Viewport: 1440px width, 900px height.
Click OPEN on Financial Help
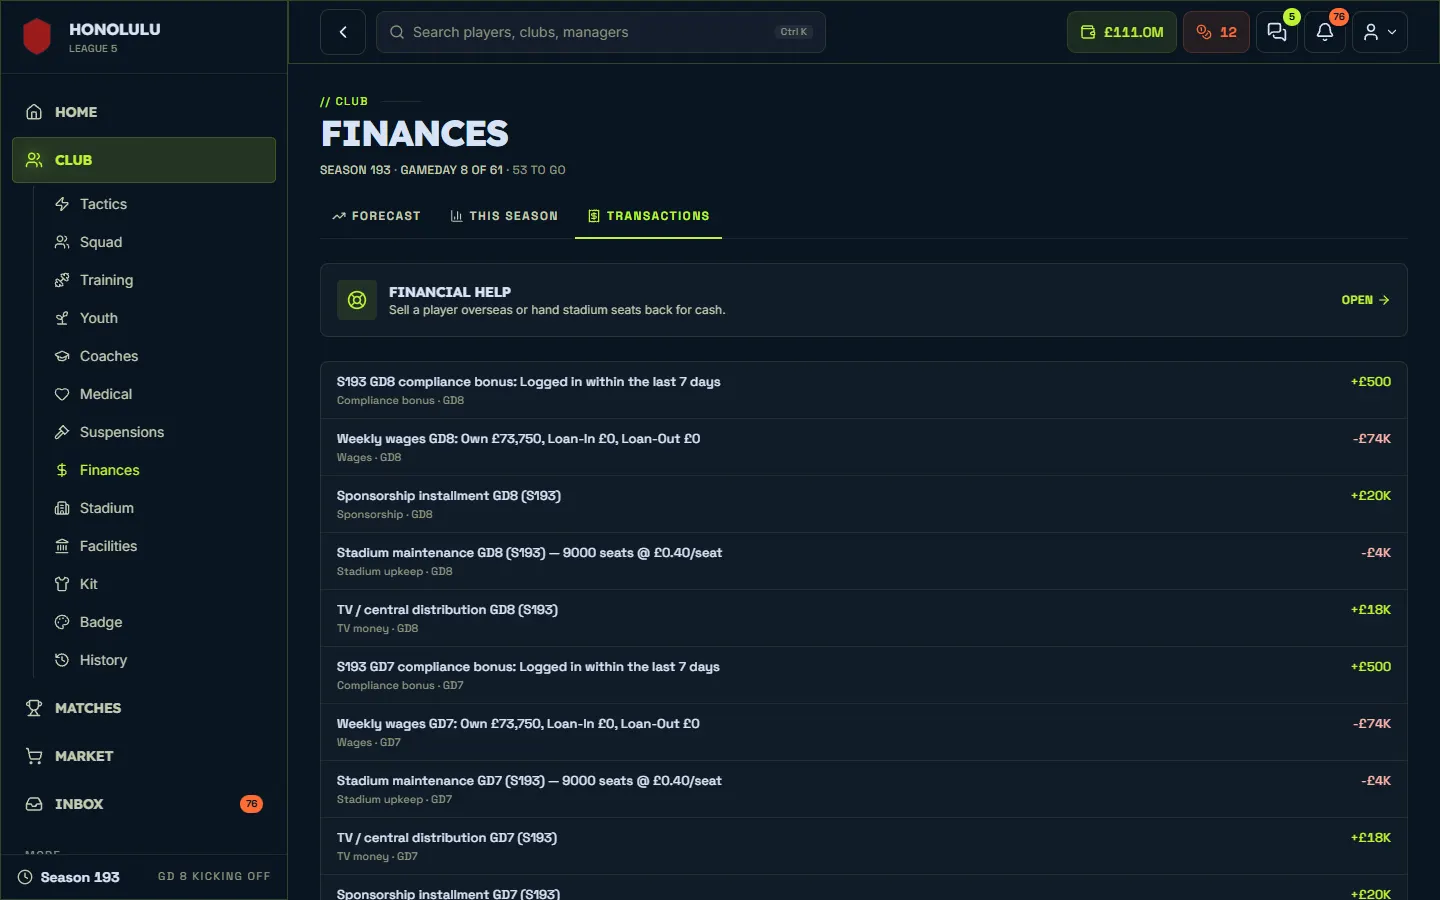tap(1365, 300)
